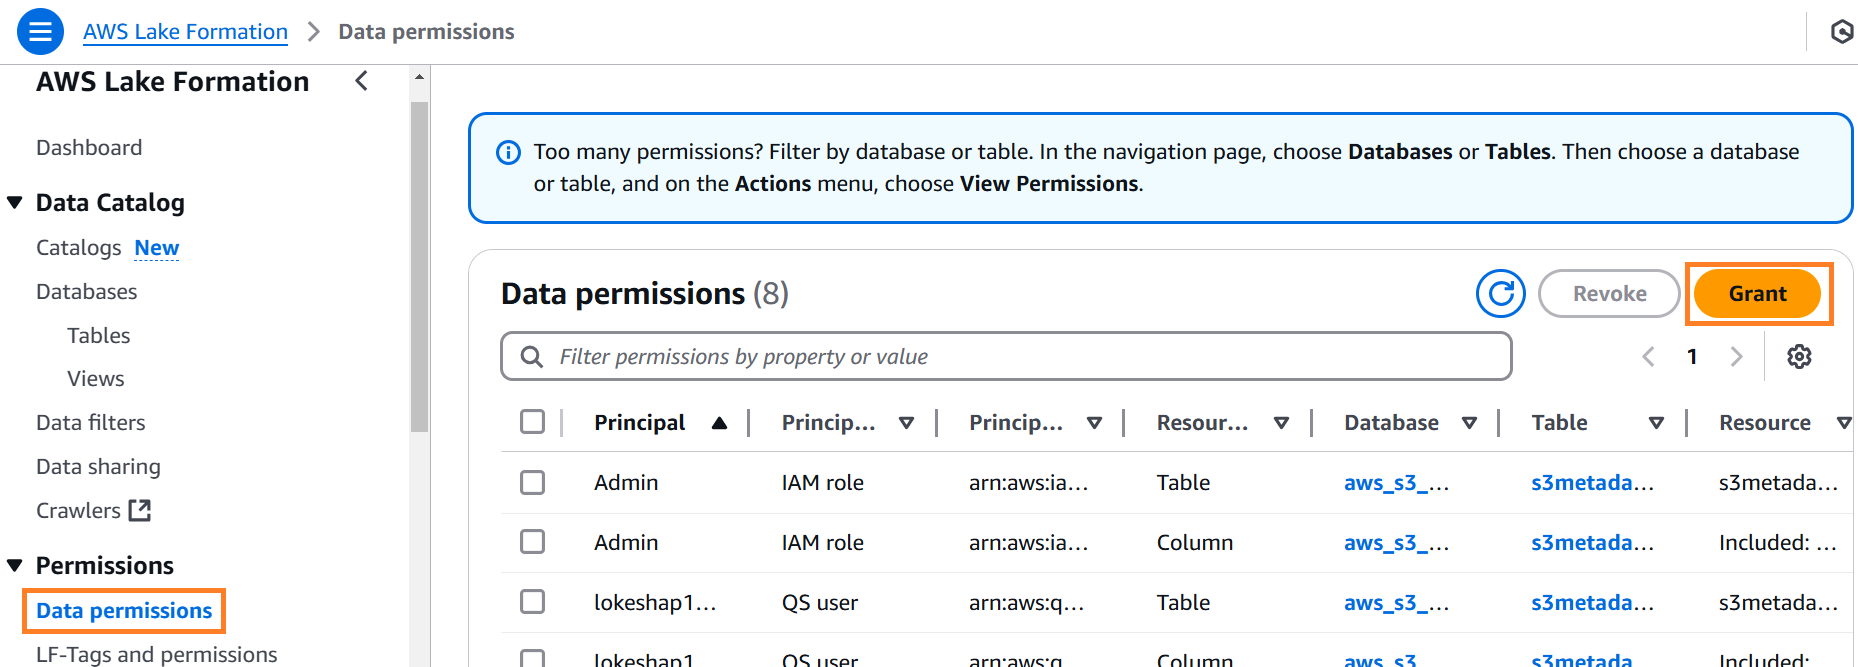This screenshot has height=667, width=1858.
Task: Click the sidebar vertical scrollbar thumb
Action: click(419, 266)
